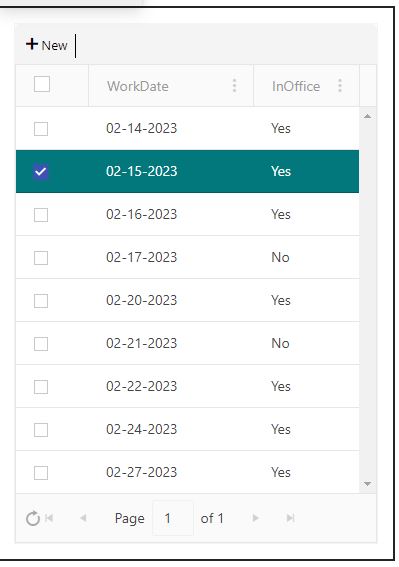399x567 pixels.
Task: Sort by the InOffice column header
Action: (x=296, y=86)
